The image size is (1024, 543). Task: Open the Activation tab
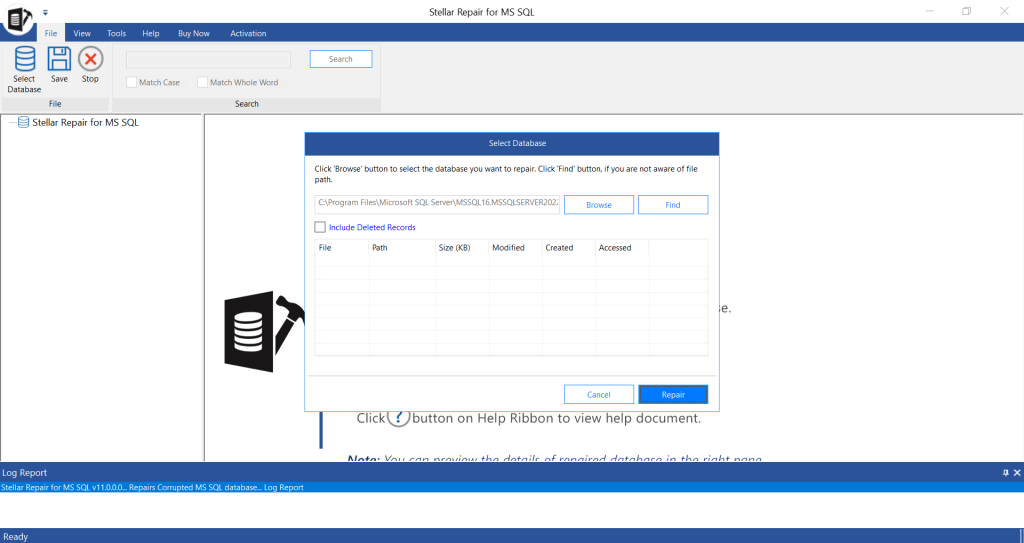[248, 33]
